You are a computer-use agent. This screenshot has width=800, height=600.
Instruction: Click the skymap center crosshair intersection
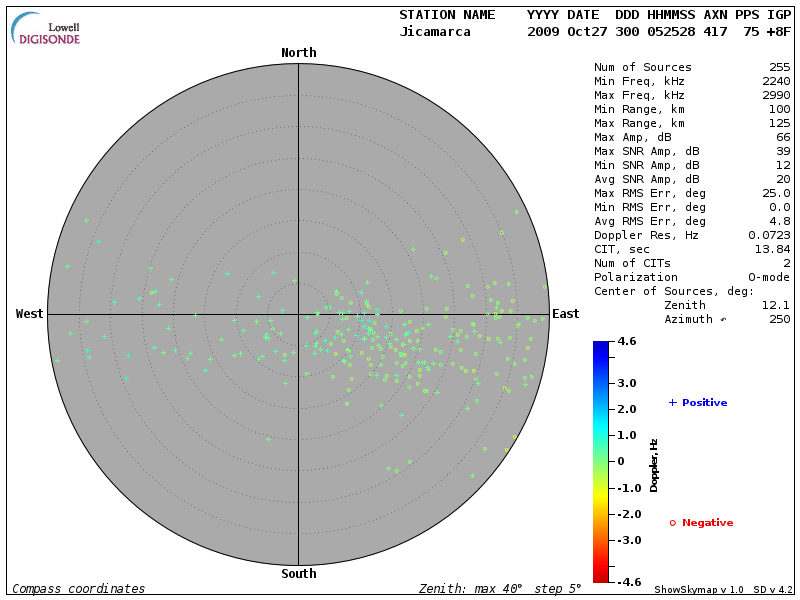(298, 314)
